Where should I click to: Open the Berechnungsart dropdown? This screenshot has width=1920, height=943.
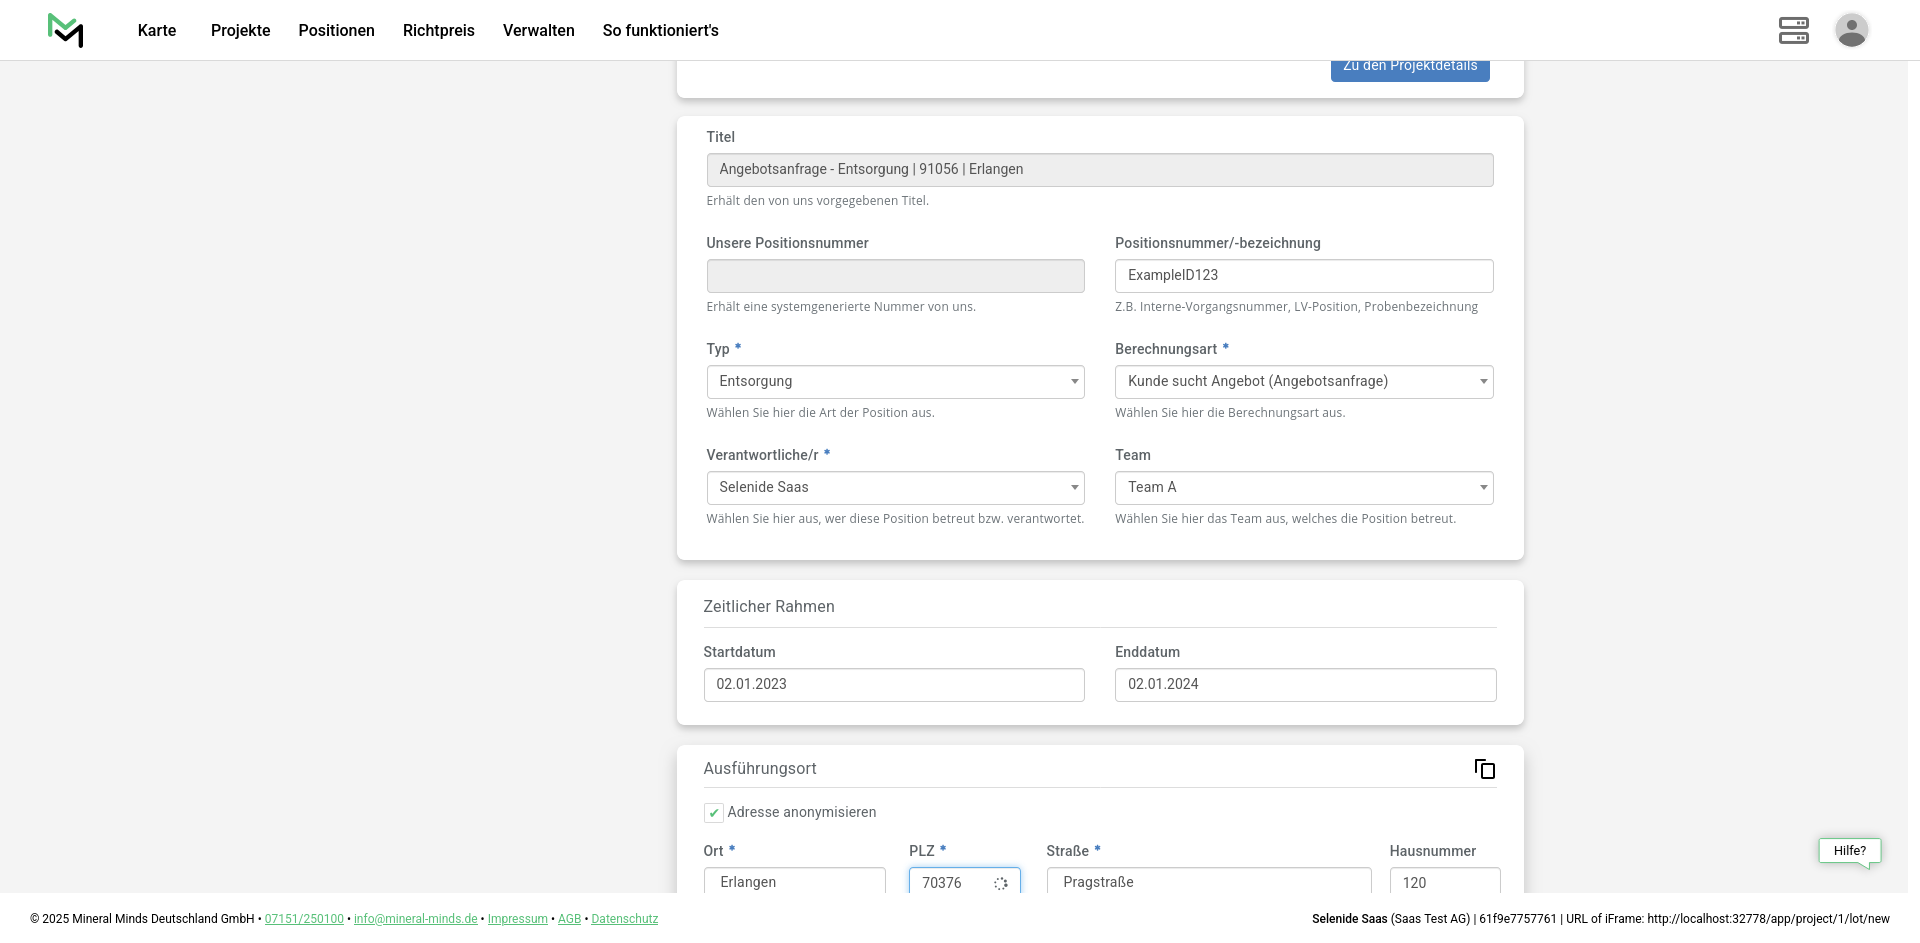click(x=1303, y=382)
